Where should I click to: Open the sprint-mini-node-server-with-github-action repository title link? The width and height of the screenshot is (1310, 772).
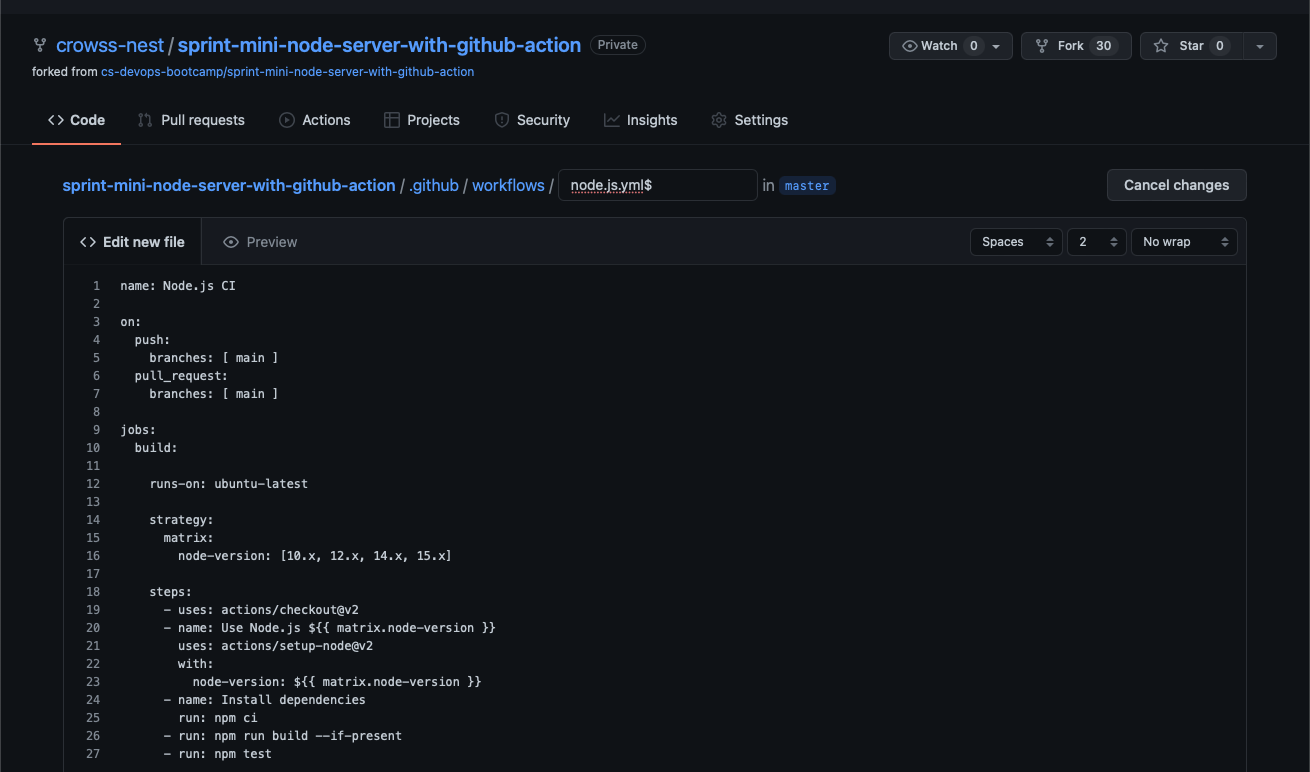(379, 45)
